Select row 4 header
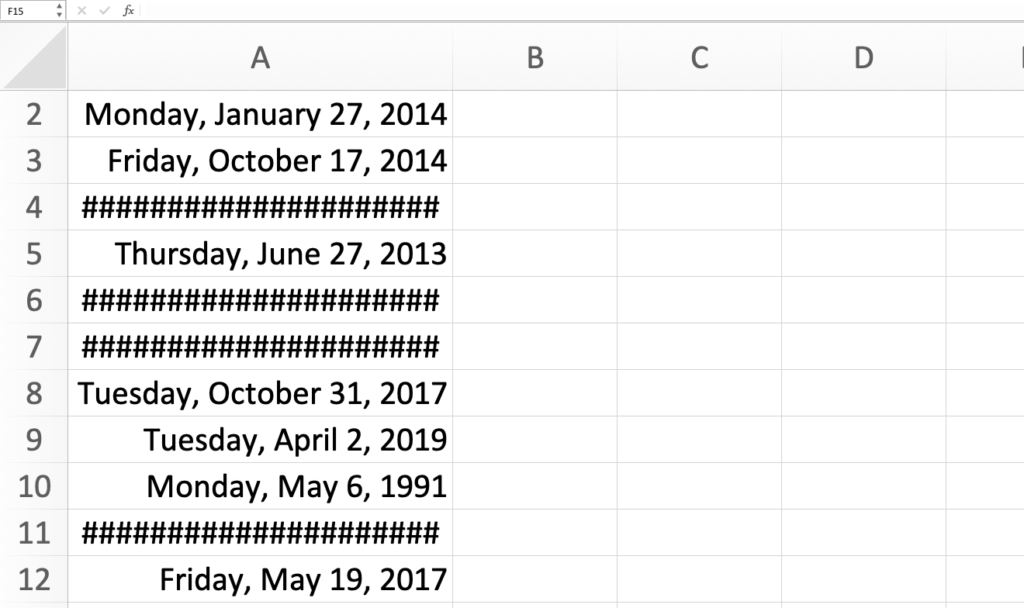 (34, 207)
